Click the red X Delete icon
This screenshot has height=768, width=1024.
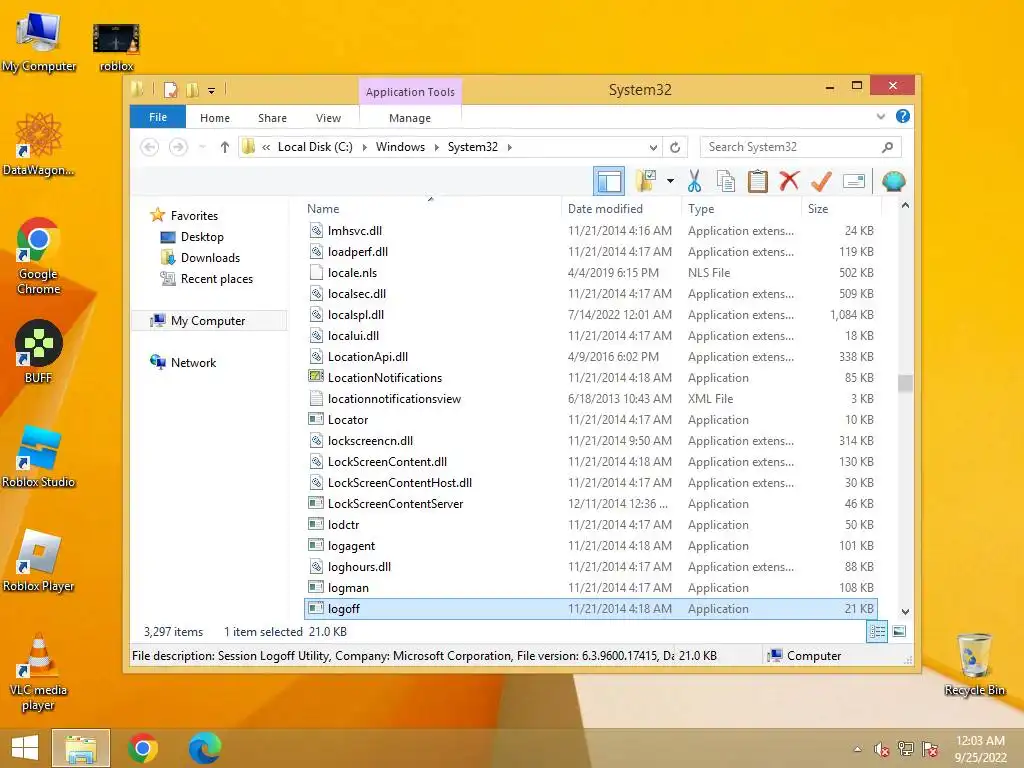[x=789, y=181]
